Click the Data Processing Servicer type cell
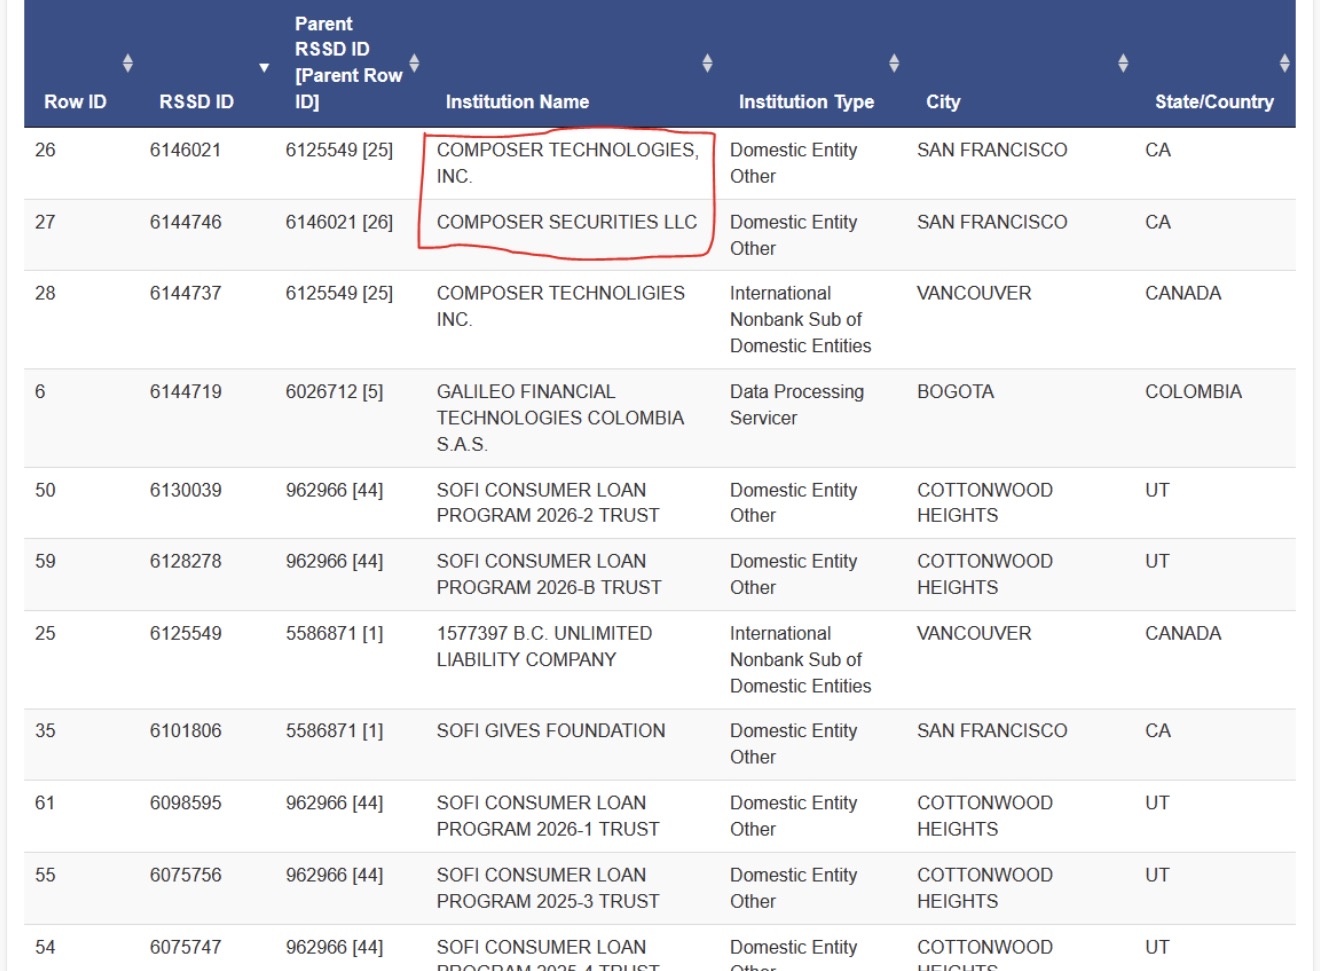Screen dimensions: 1320x971 tap(797, 405)
